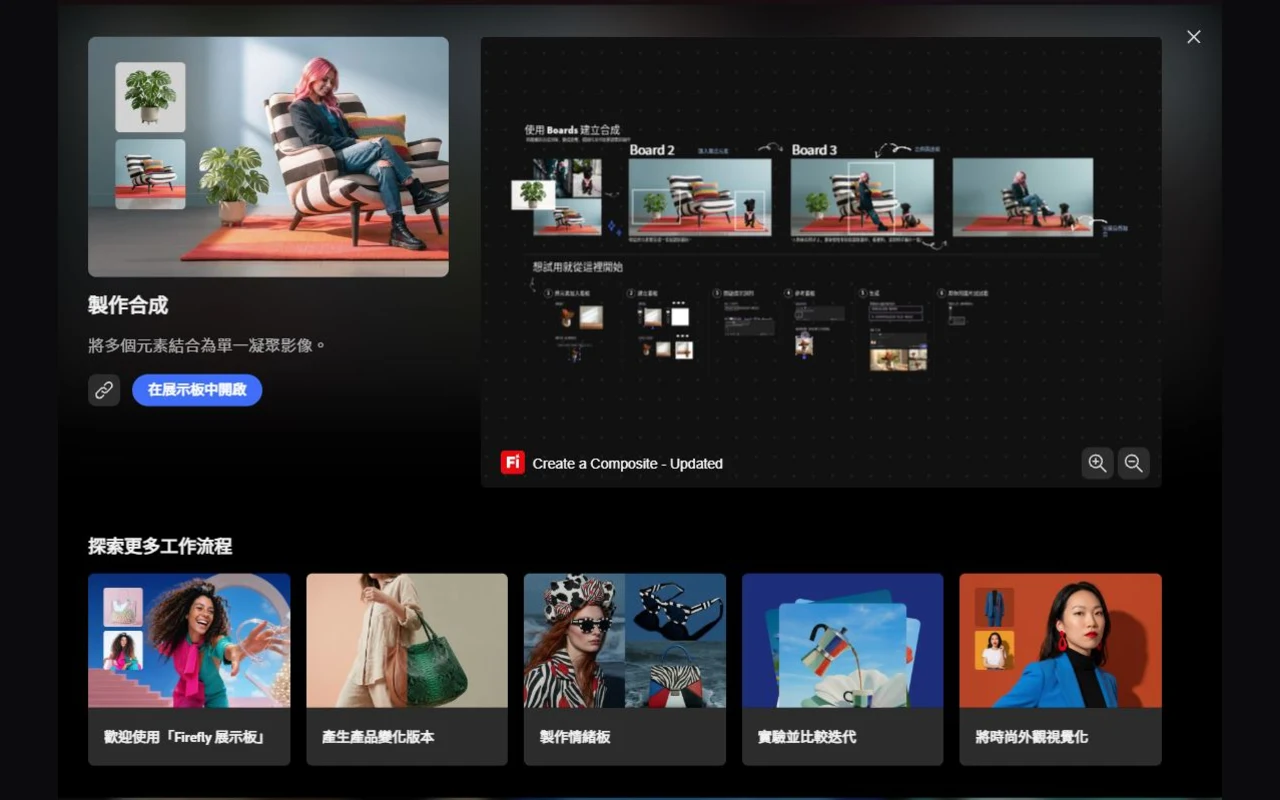This screenshot has height=800, width=1280.
Task: Close the workflow dialog with the X
Action: (1194, 37)
